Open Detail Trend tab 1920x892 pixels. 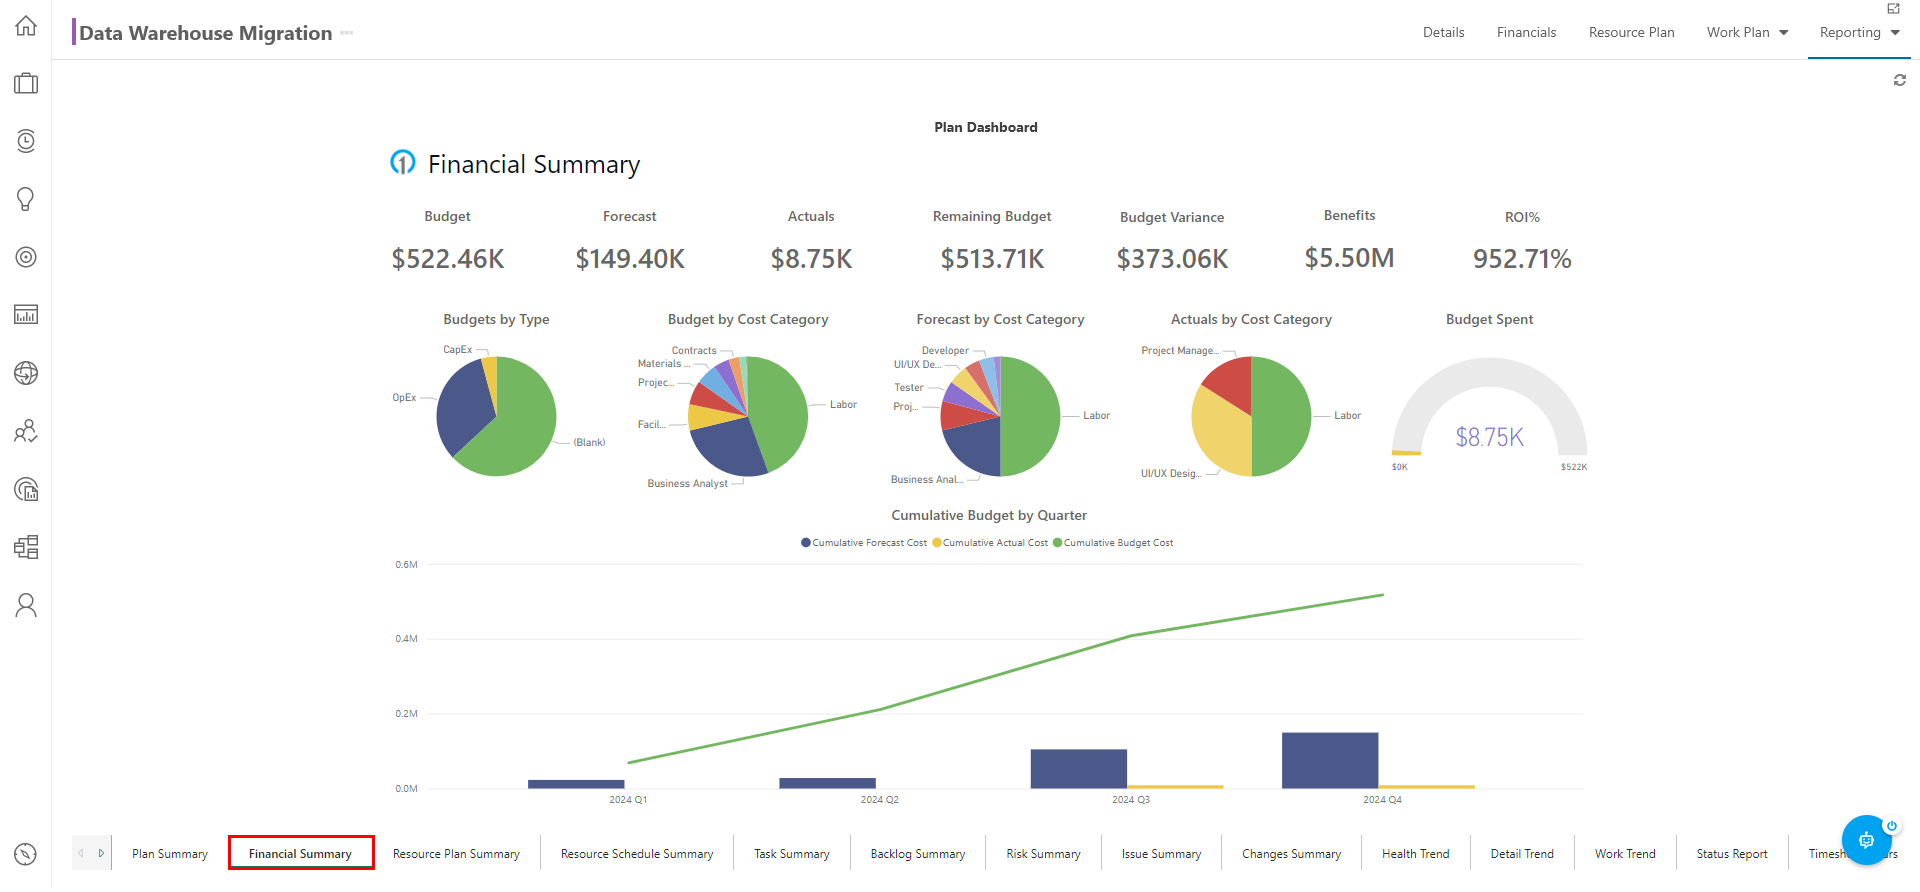1522,853
